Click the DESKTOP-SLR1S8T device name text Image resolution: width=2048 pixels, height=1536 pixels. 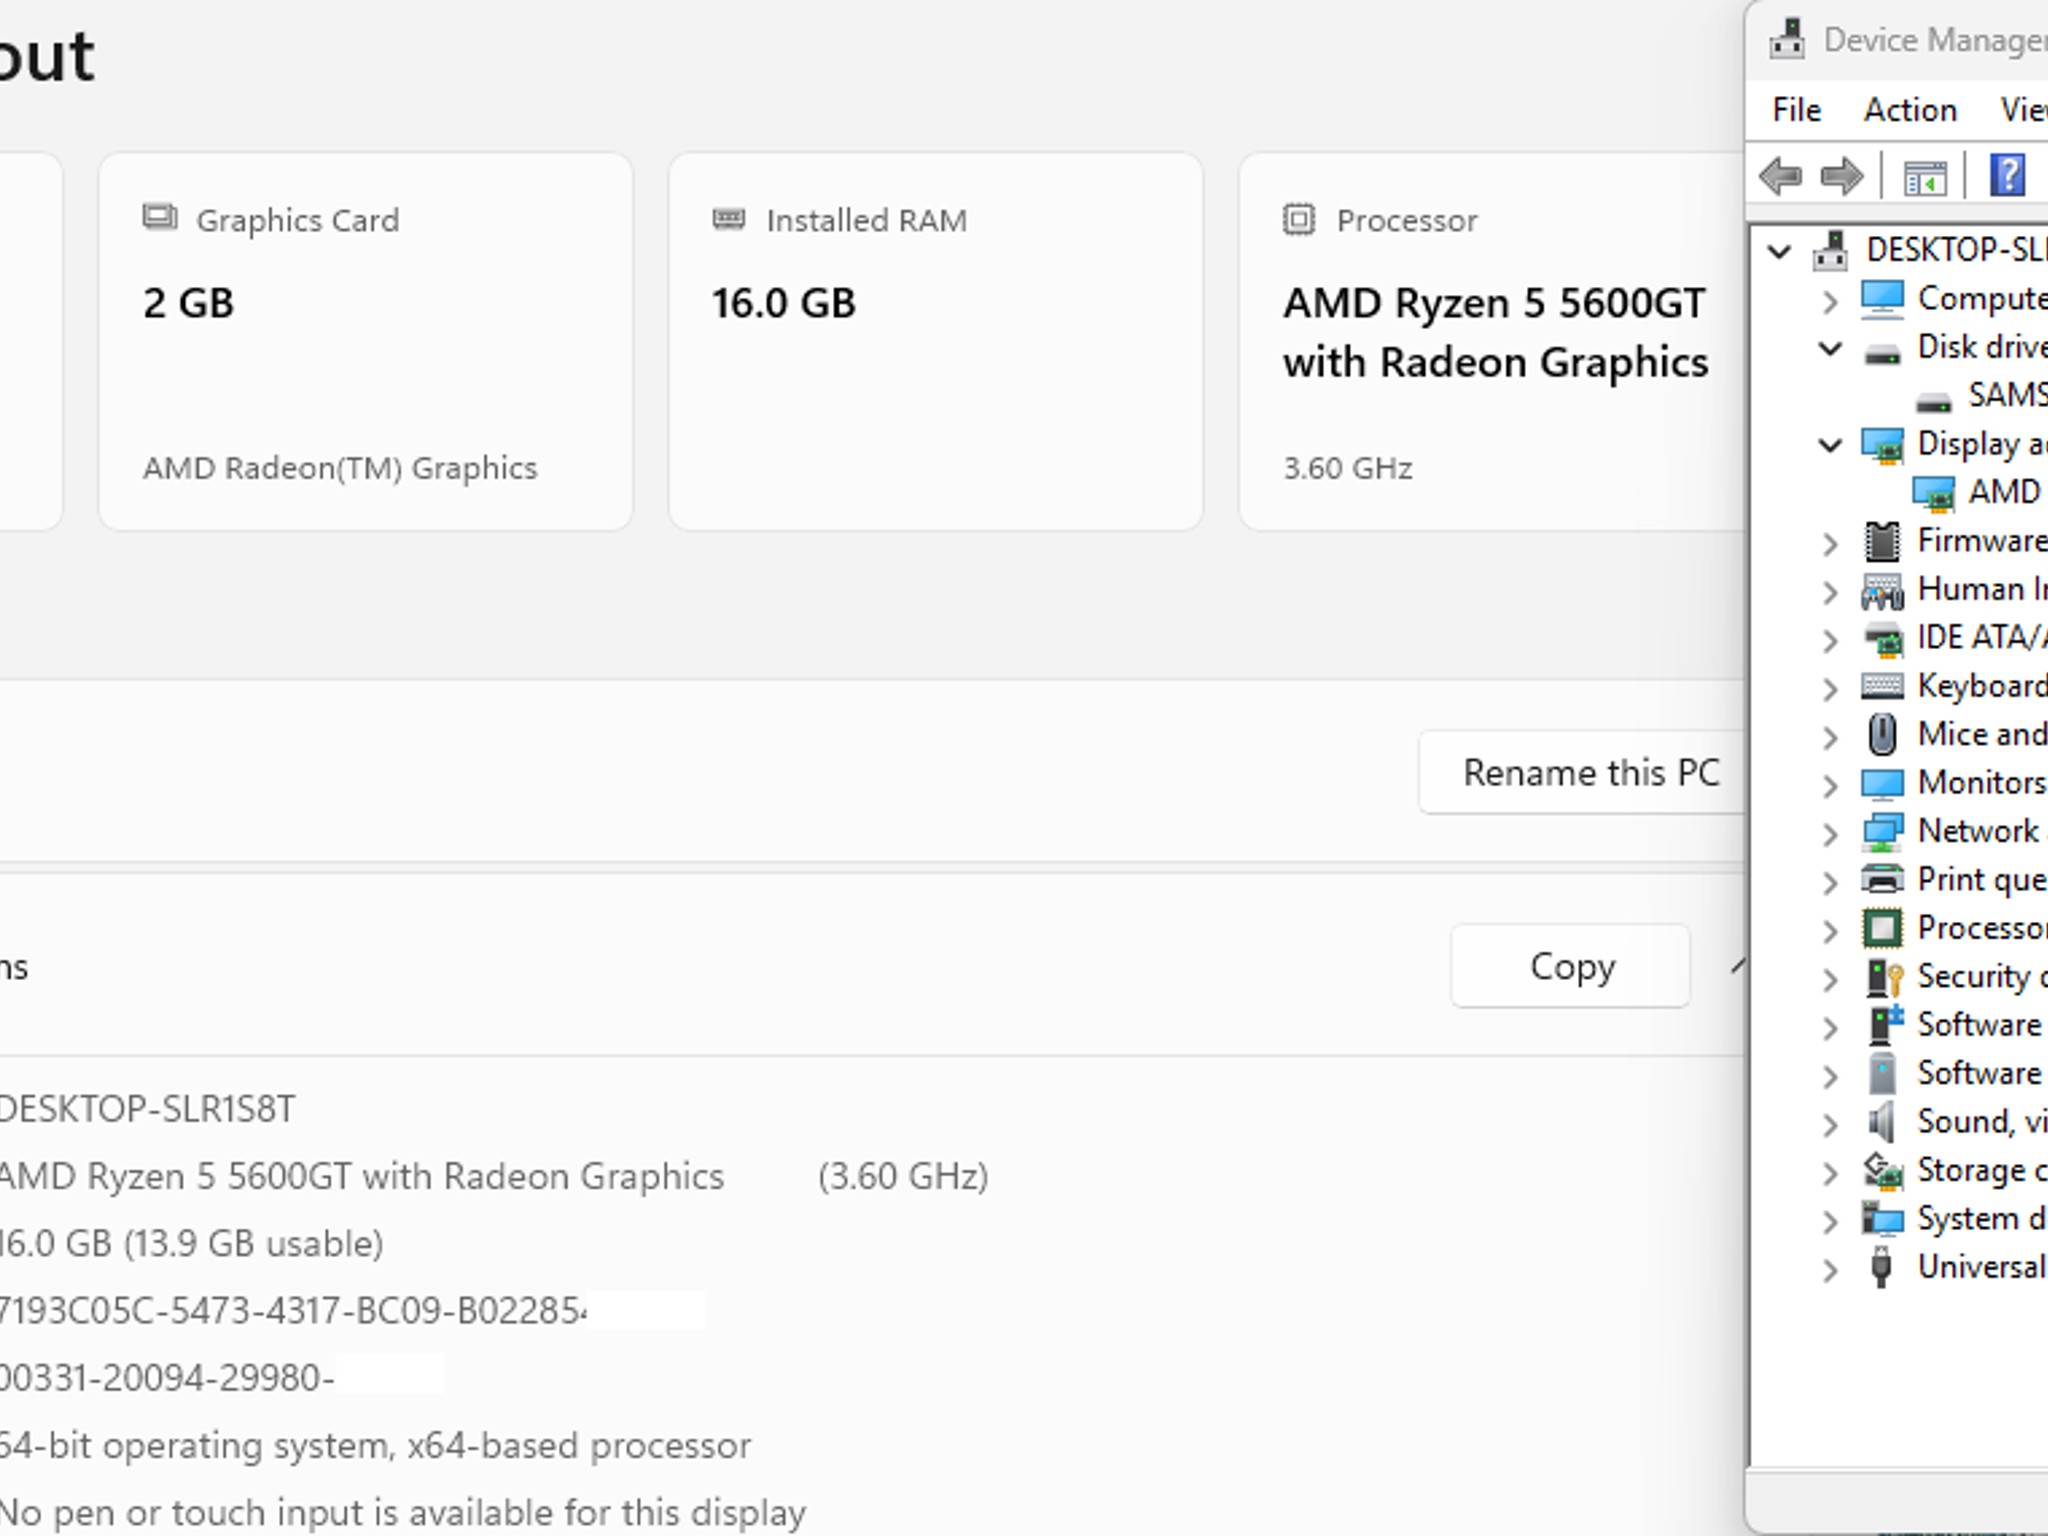coord(147,1109)
